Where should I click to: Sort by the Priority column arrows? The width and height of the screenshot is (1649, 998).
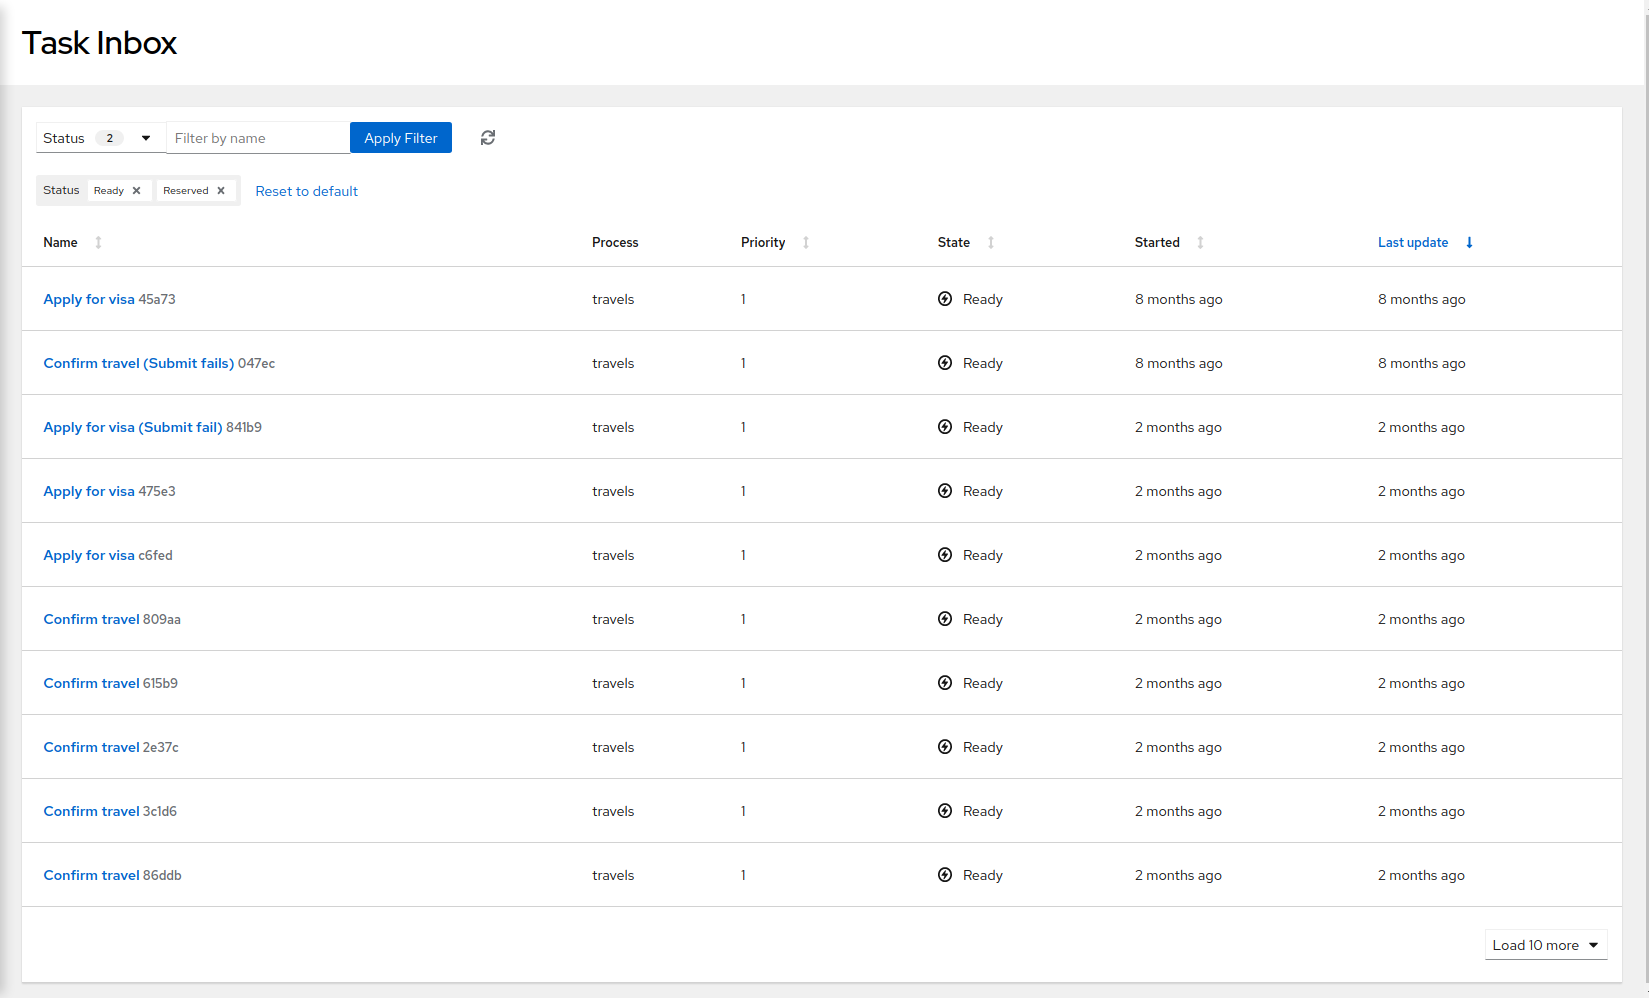(805, 242)
